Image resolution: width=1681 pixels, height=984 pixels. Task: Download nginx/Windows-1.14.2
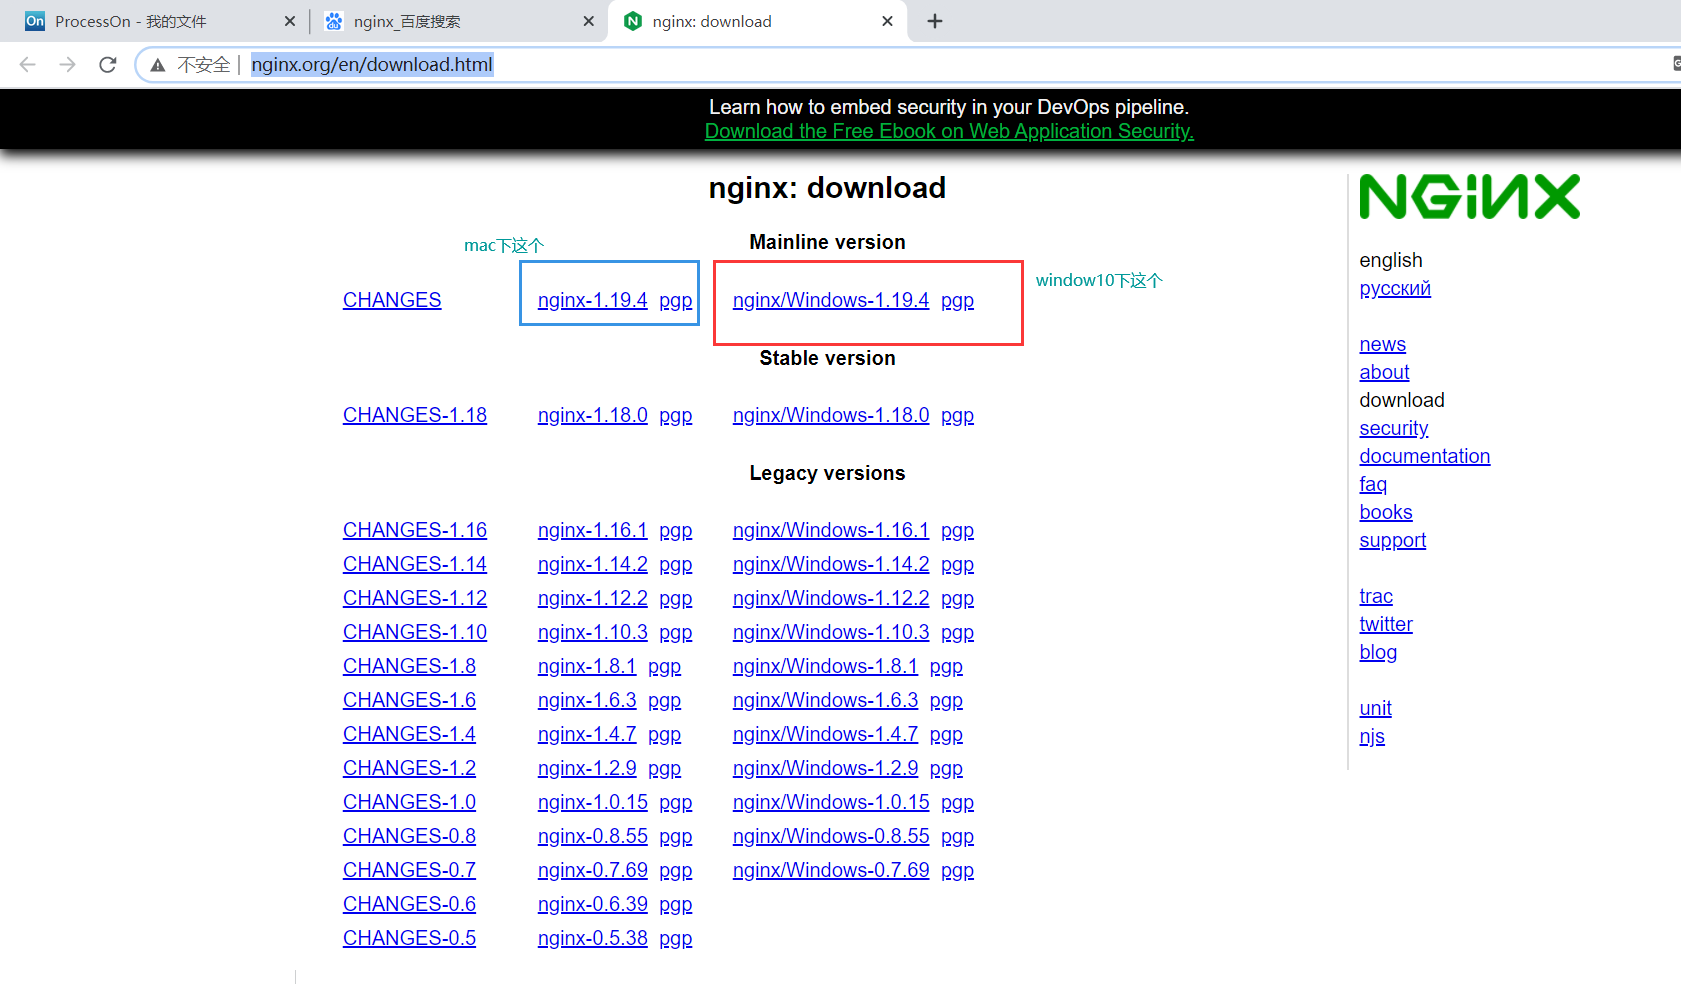coord(831,564)
